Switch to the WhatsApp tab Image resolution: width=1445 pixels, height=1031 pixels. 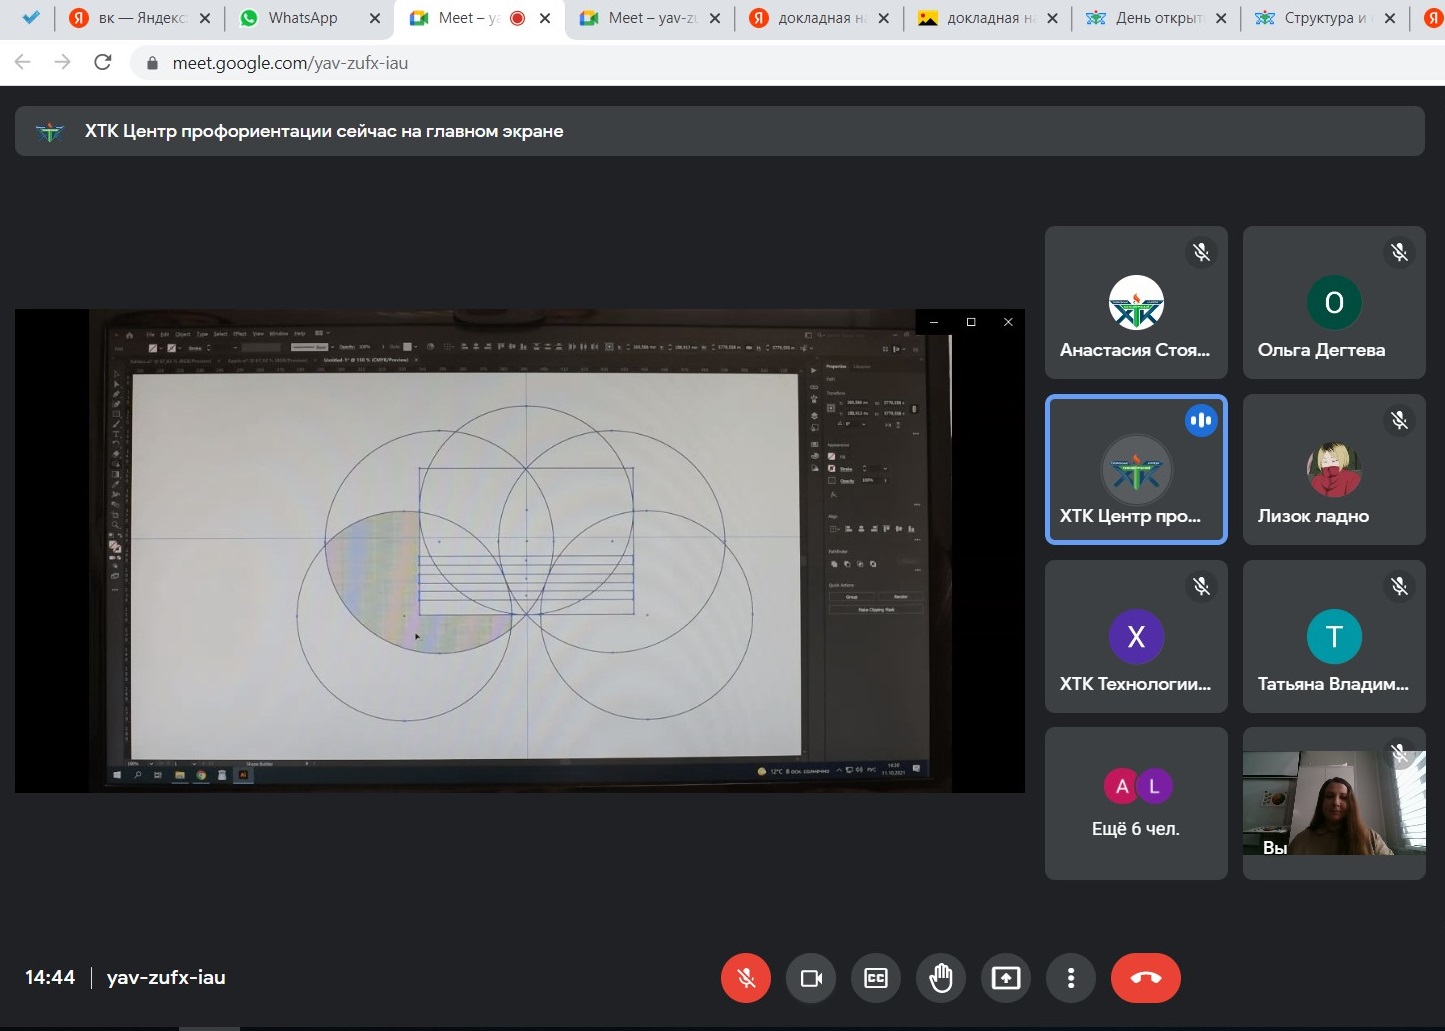pyautogui.click(x=302, y=18)
